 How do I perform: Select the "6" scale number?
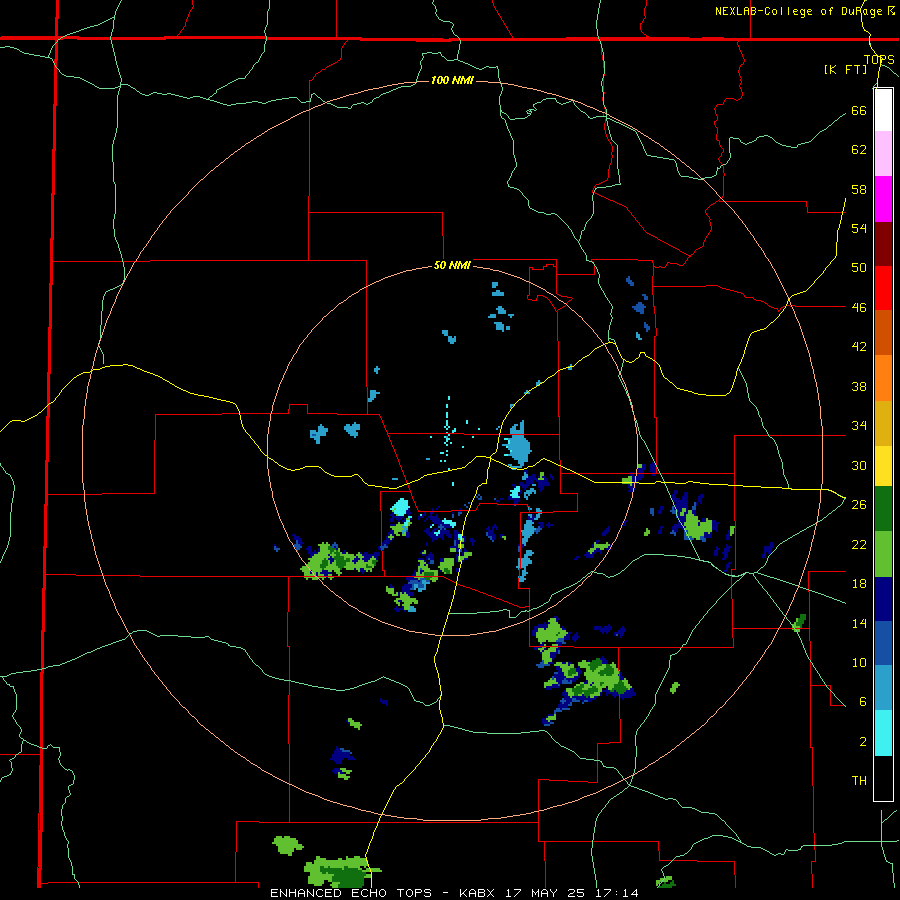click(x=862, y=702)
